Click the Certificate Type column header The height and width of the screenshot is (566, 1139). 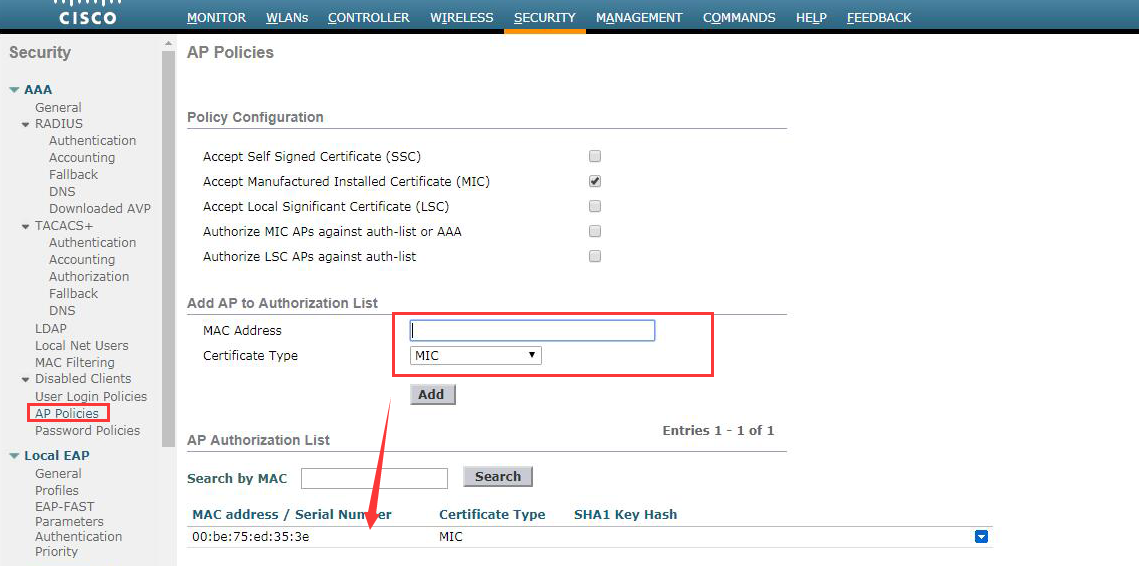pyautogui.click(x=492, y=514)
